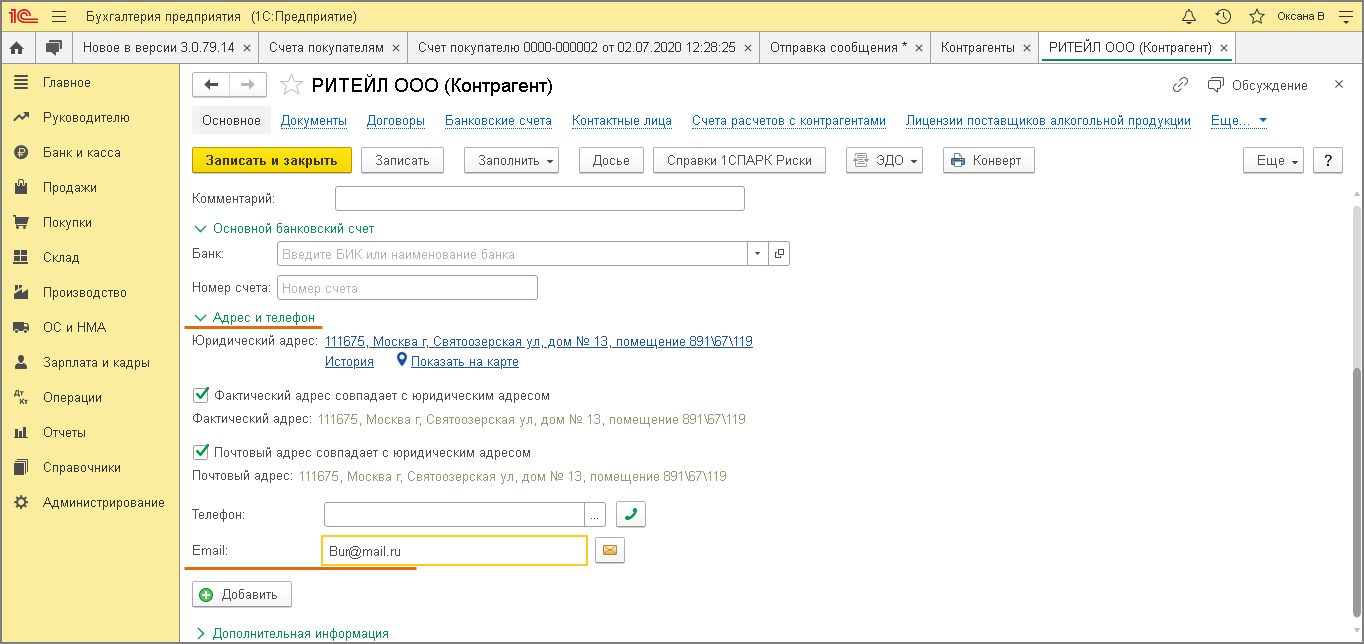
Task: Call the phone number via green handset
Action: tap(630, 514)
